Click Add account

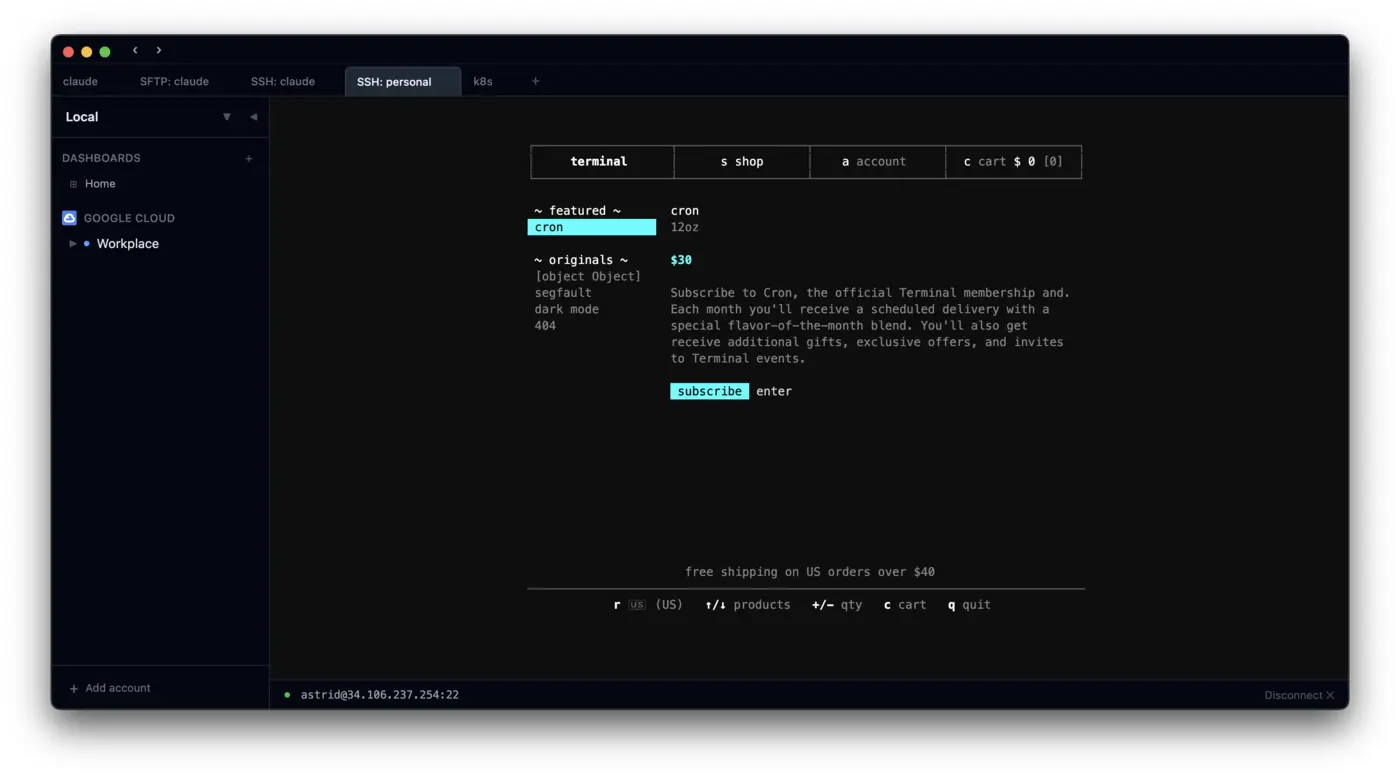tap(110, 688)
